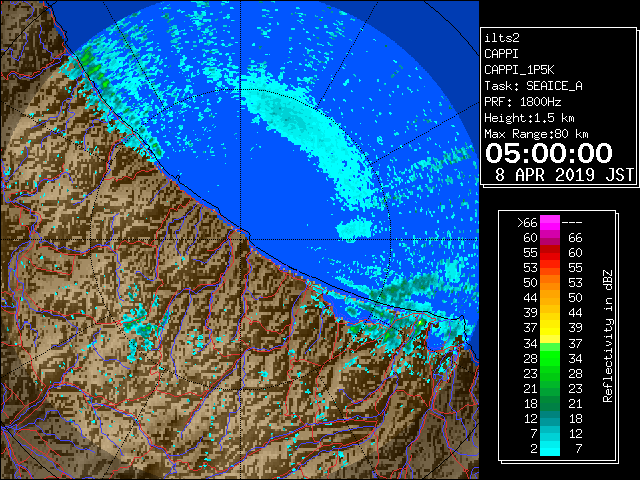This screenshot has width=640, height=480.
Task: Pick the orange 44-50 dBZ legend swatch
Action: 550,298
